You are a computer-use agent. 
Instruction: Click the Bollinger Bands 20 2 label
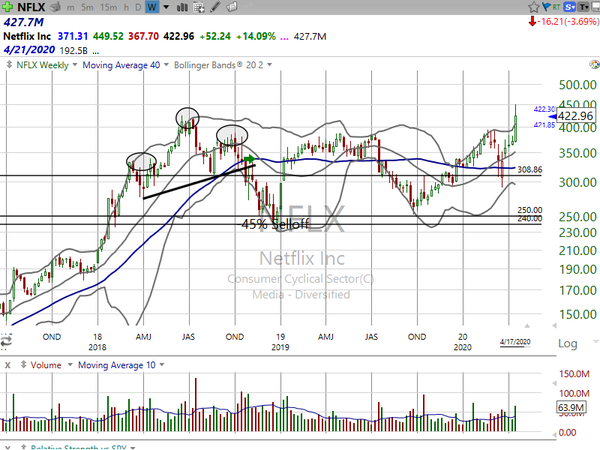pyautogui.click(x=218, y=65)
